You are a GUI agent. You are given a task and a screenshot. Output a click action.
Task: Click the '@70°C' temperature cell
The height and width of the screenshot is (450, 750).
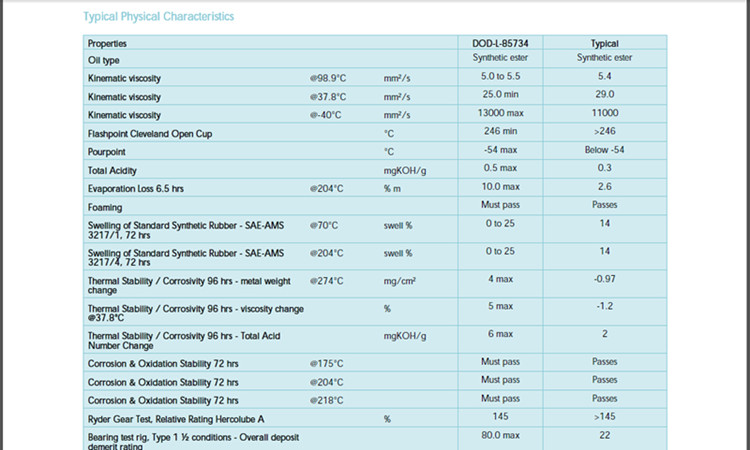(x=324, y=225)
